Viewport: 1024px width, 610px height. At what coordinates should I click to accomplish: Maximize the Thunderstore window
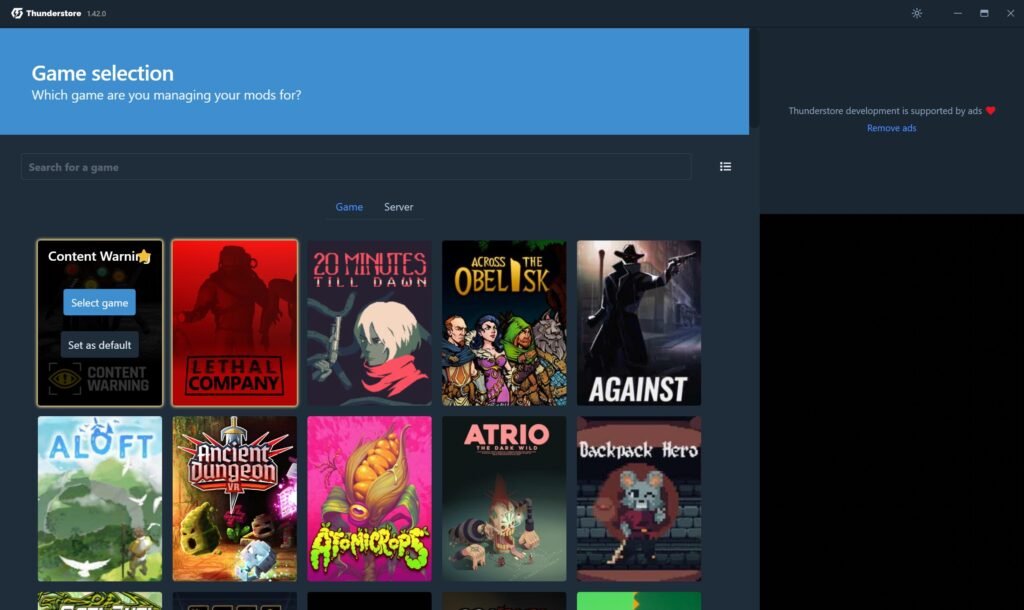(984, 13)
